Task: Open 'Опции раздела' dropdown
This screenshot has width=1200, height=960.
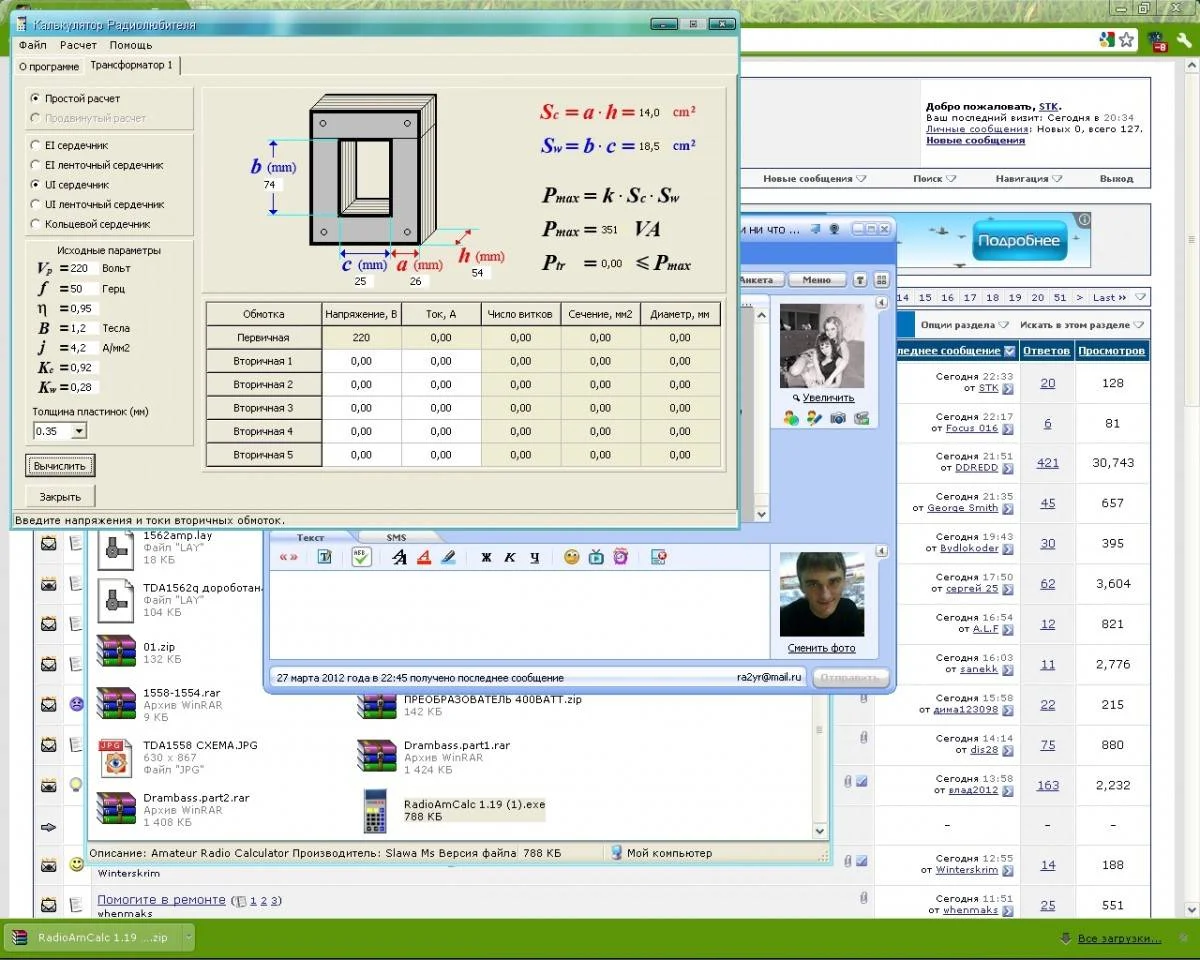Action: [x=963, y=325]
